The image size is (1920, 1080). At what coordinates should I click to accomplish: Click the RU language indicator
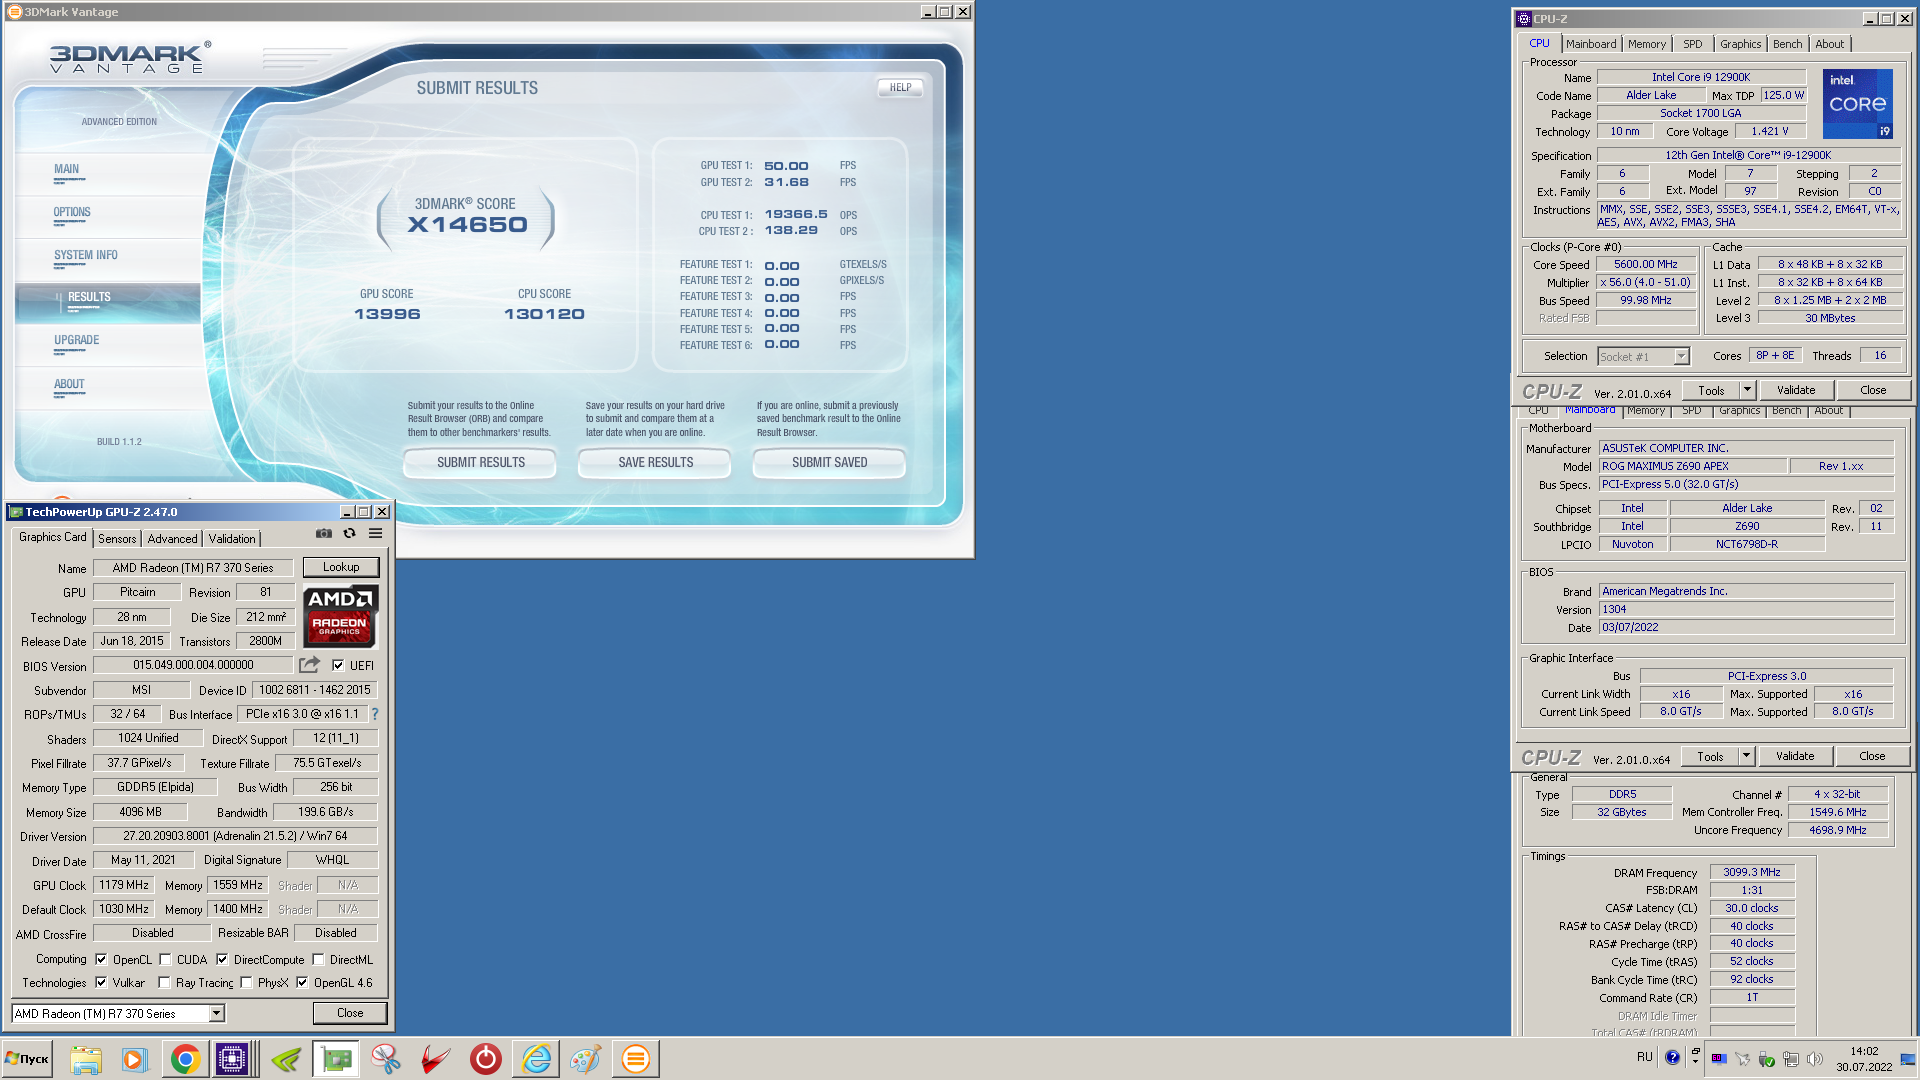click(1645, 1057)
